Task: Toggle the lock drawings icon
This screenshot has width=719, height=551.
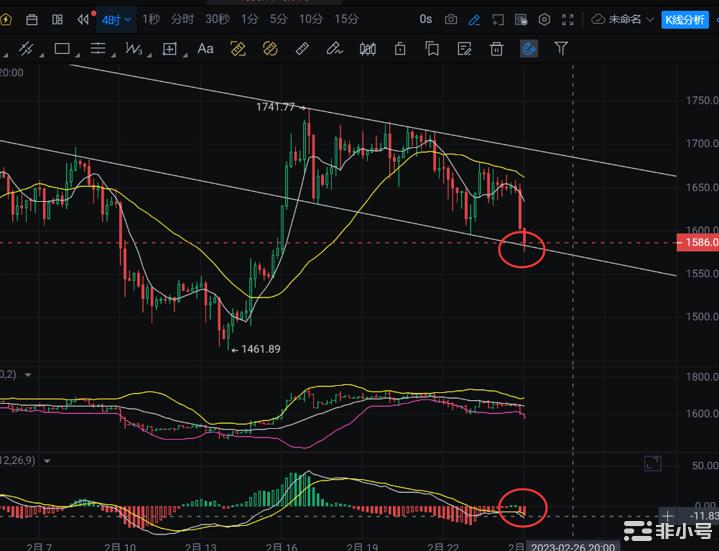Action: pyautogui.click(x=400, y=49)
